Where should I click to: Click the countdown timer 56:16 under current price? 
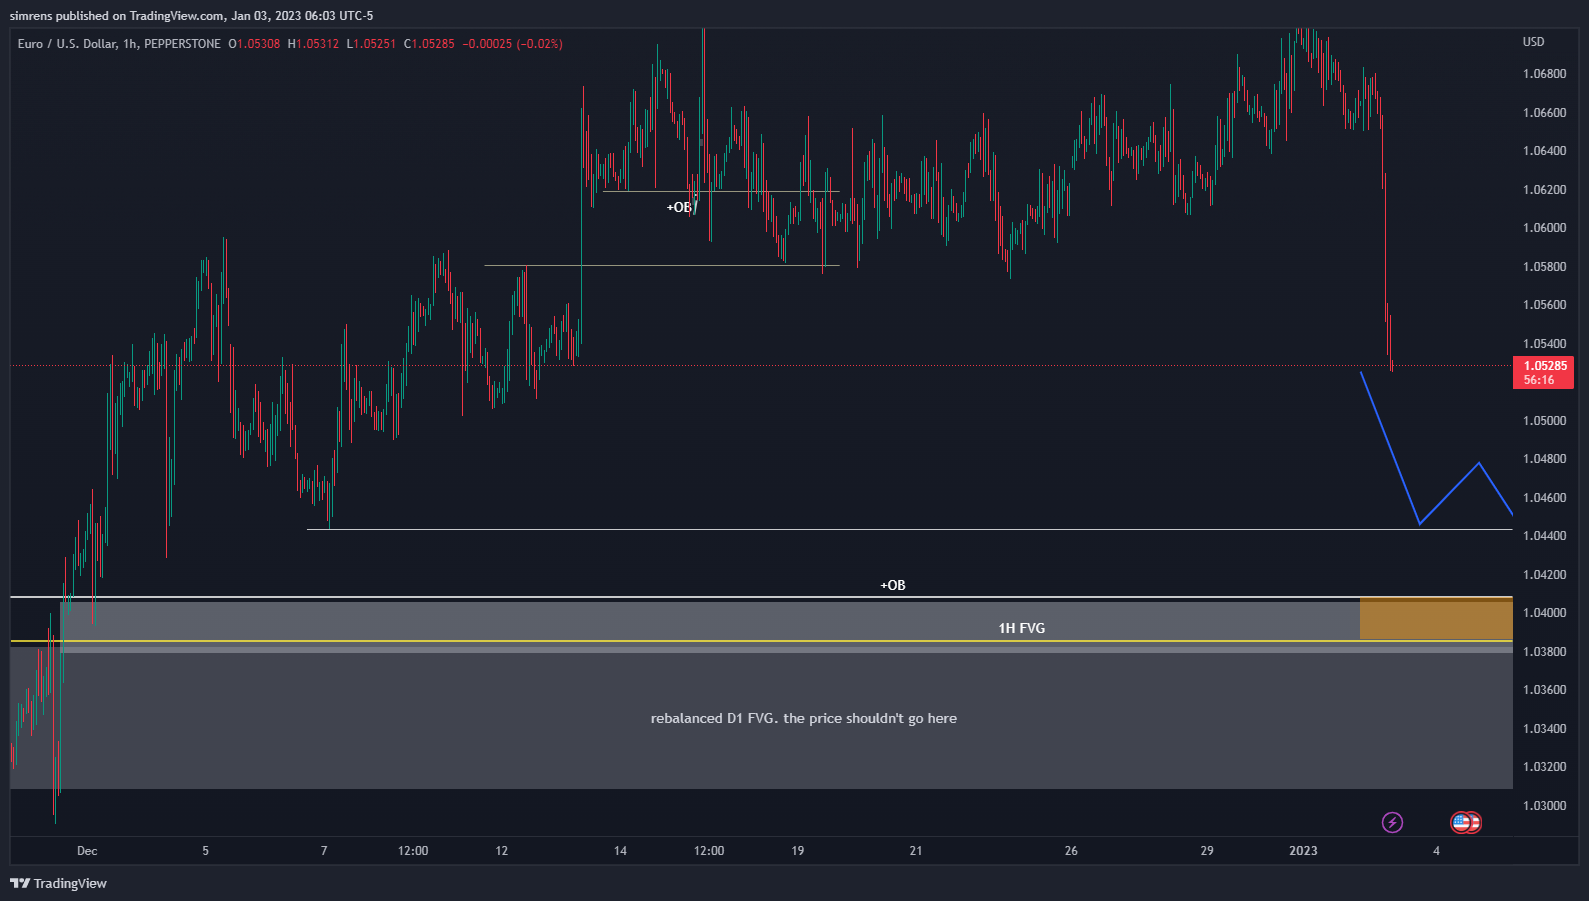[1539, 380]
